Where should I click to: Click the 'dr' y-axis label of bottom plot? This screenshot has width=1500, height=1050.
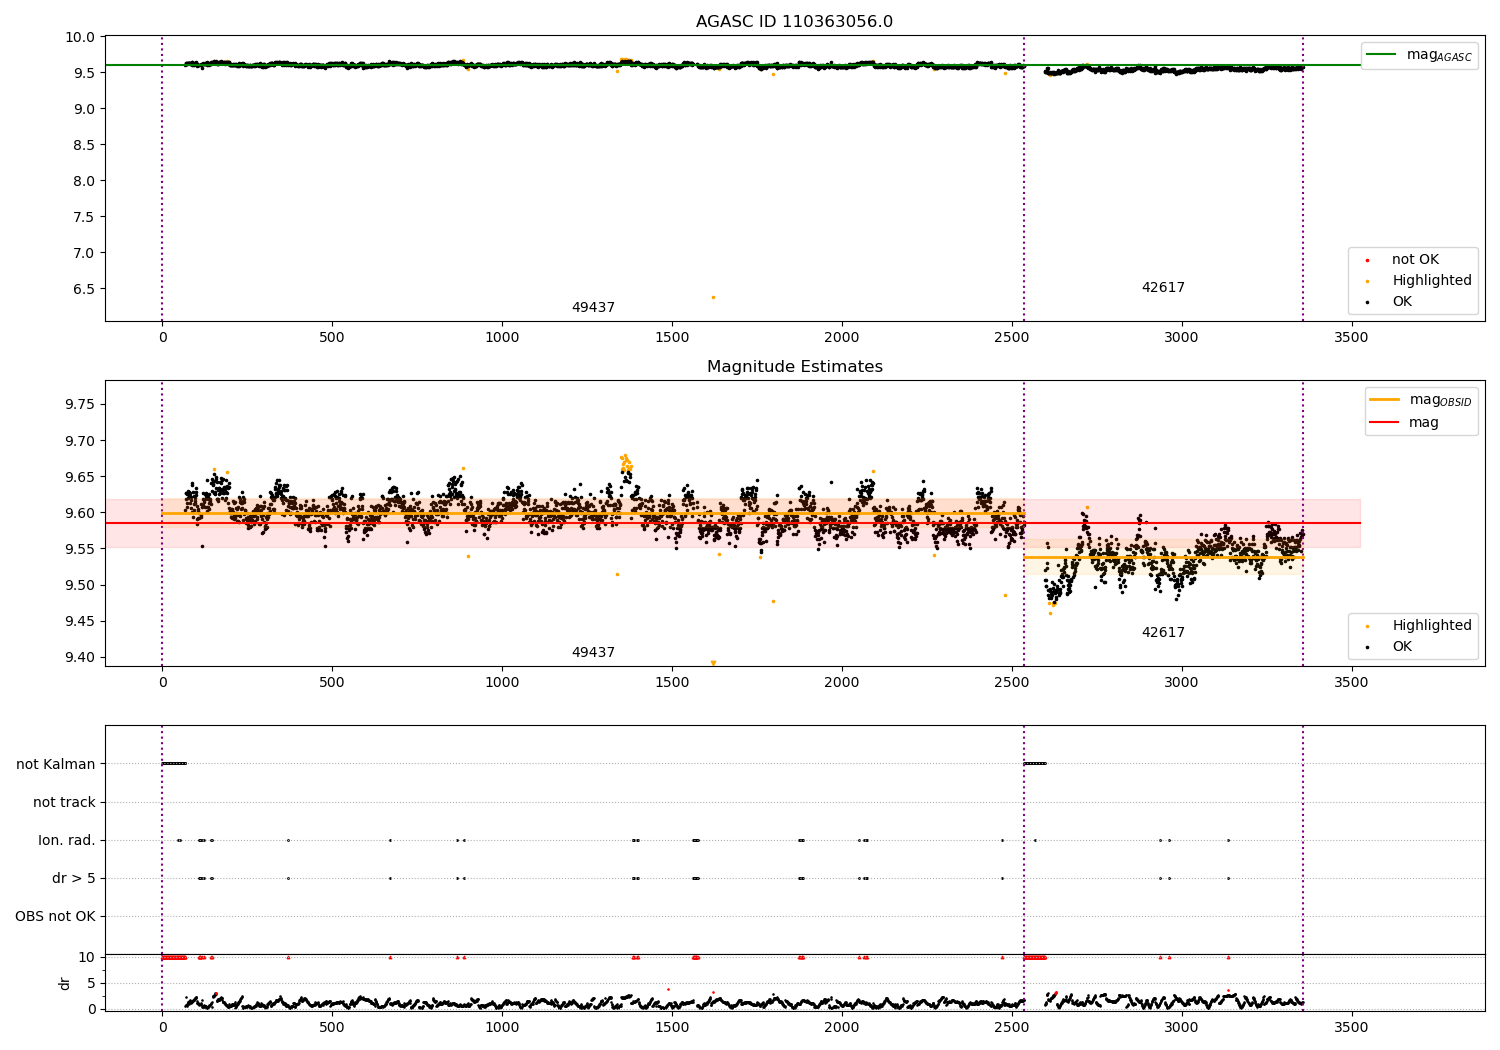[65, 983]
